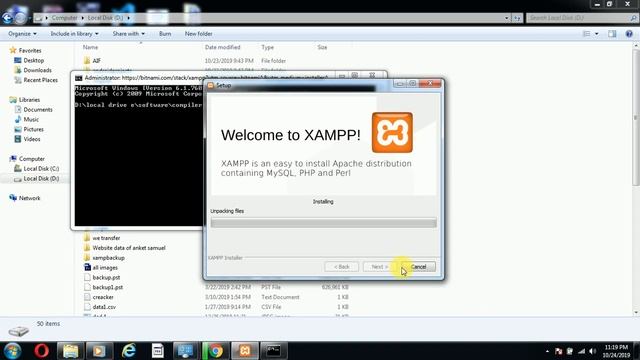Select Website data of anket samuel folder
Image resolution: width=640 pixels, height=360 pixels.
[x=129, y=248]
